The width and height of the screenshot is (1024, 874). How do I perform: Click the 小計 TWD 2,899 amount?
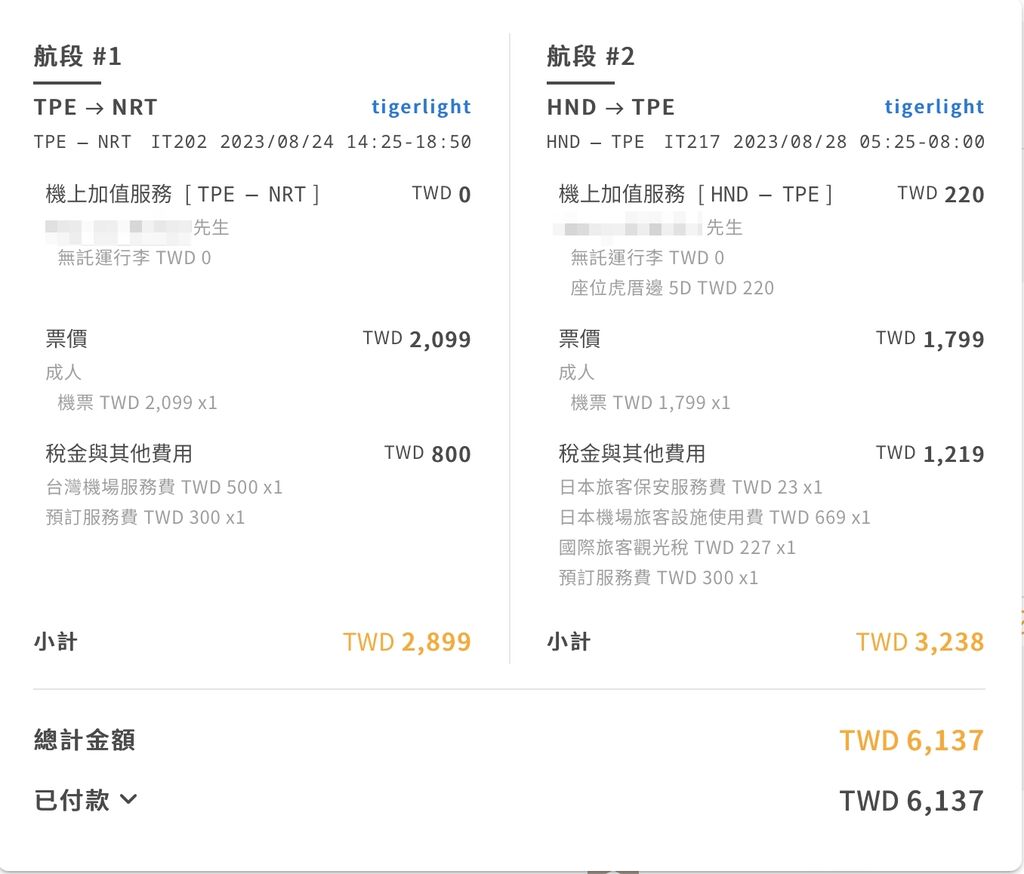407,642
